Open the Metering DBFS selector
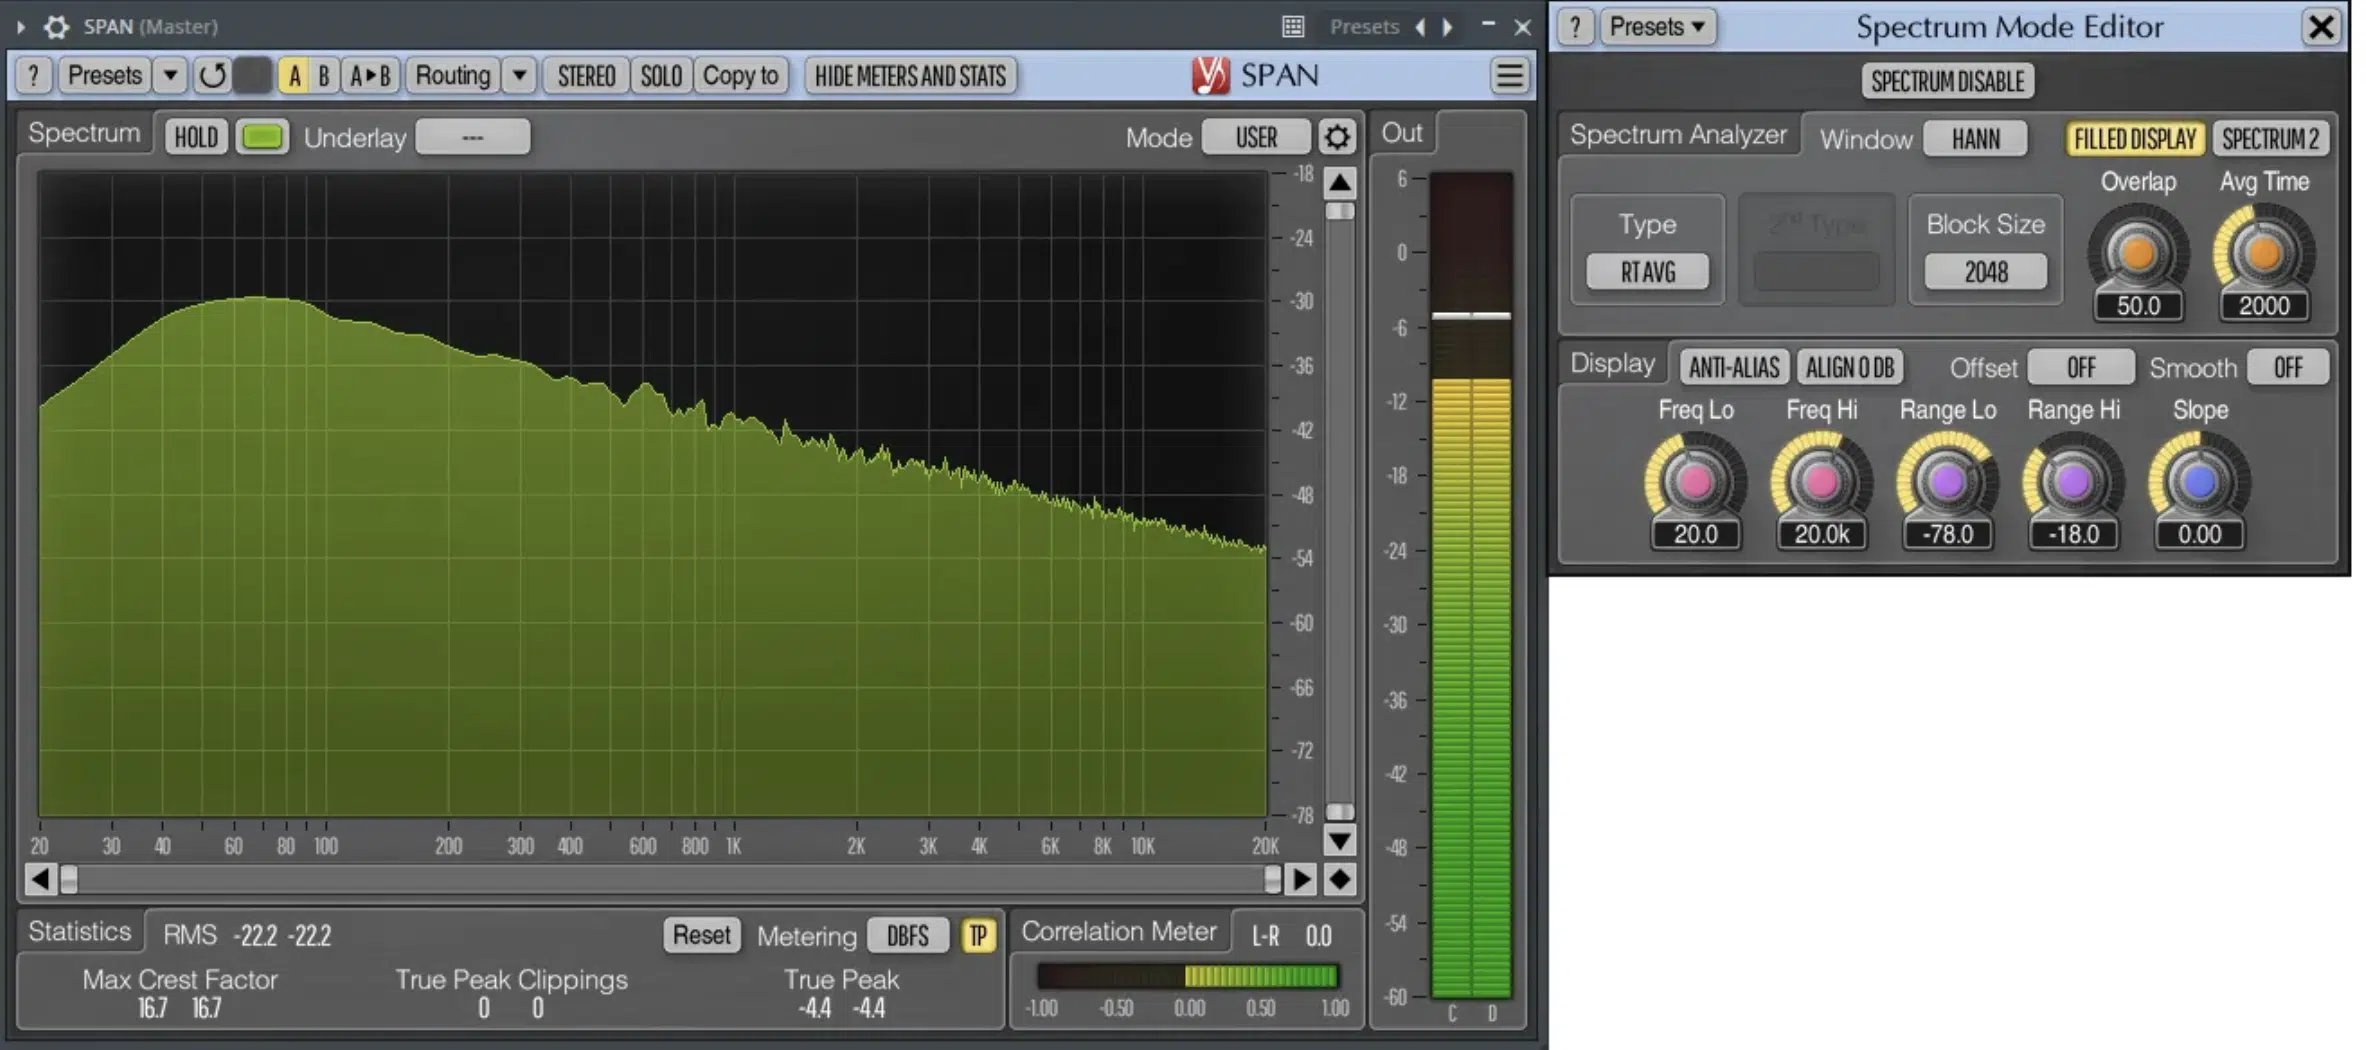This screenshot has width=2366, height=1050. pos(907,935)
